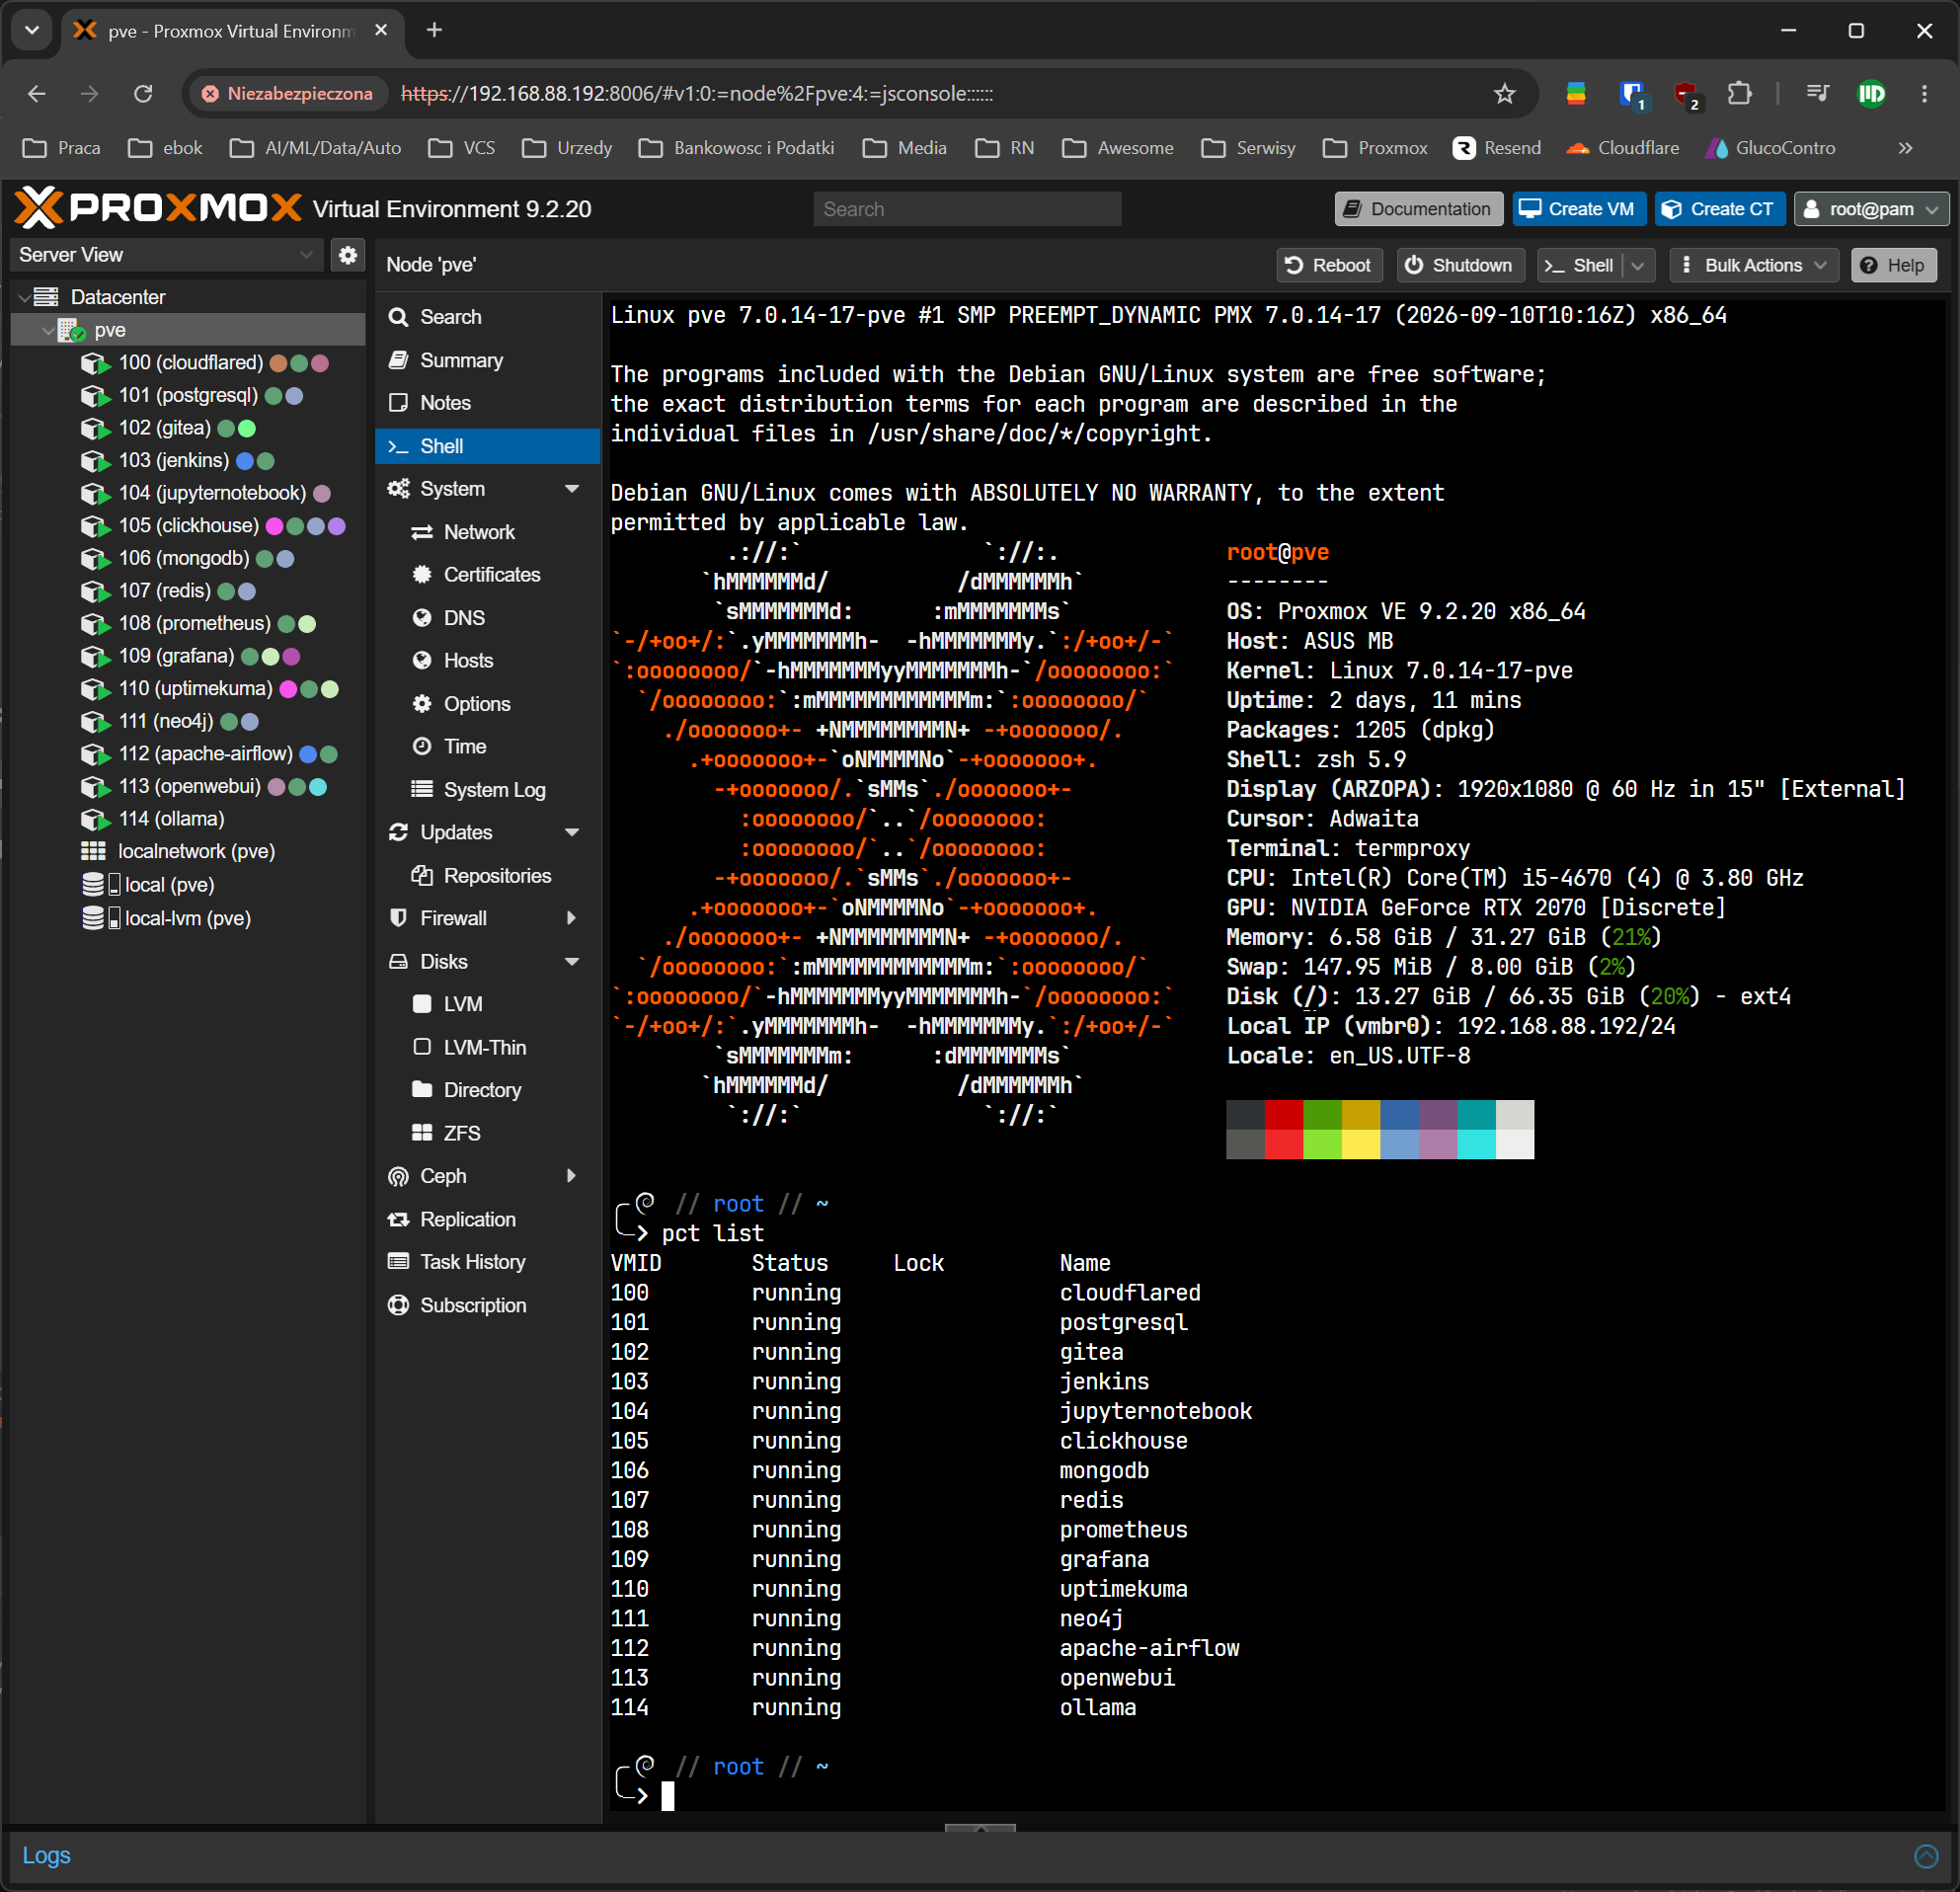Open Bulk Actions dropdown
This screenshot has width=1960, height=1892.
pyautogui.click(x=1754, y=265)
